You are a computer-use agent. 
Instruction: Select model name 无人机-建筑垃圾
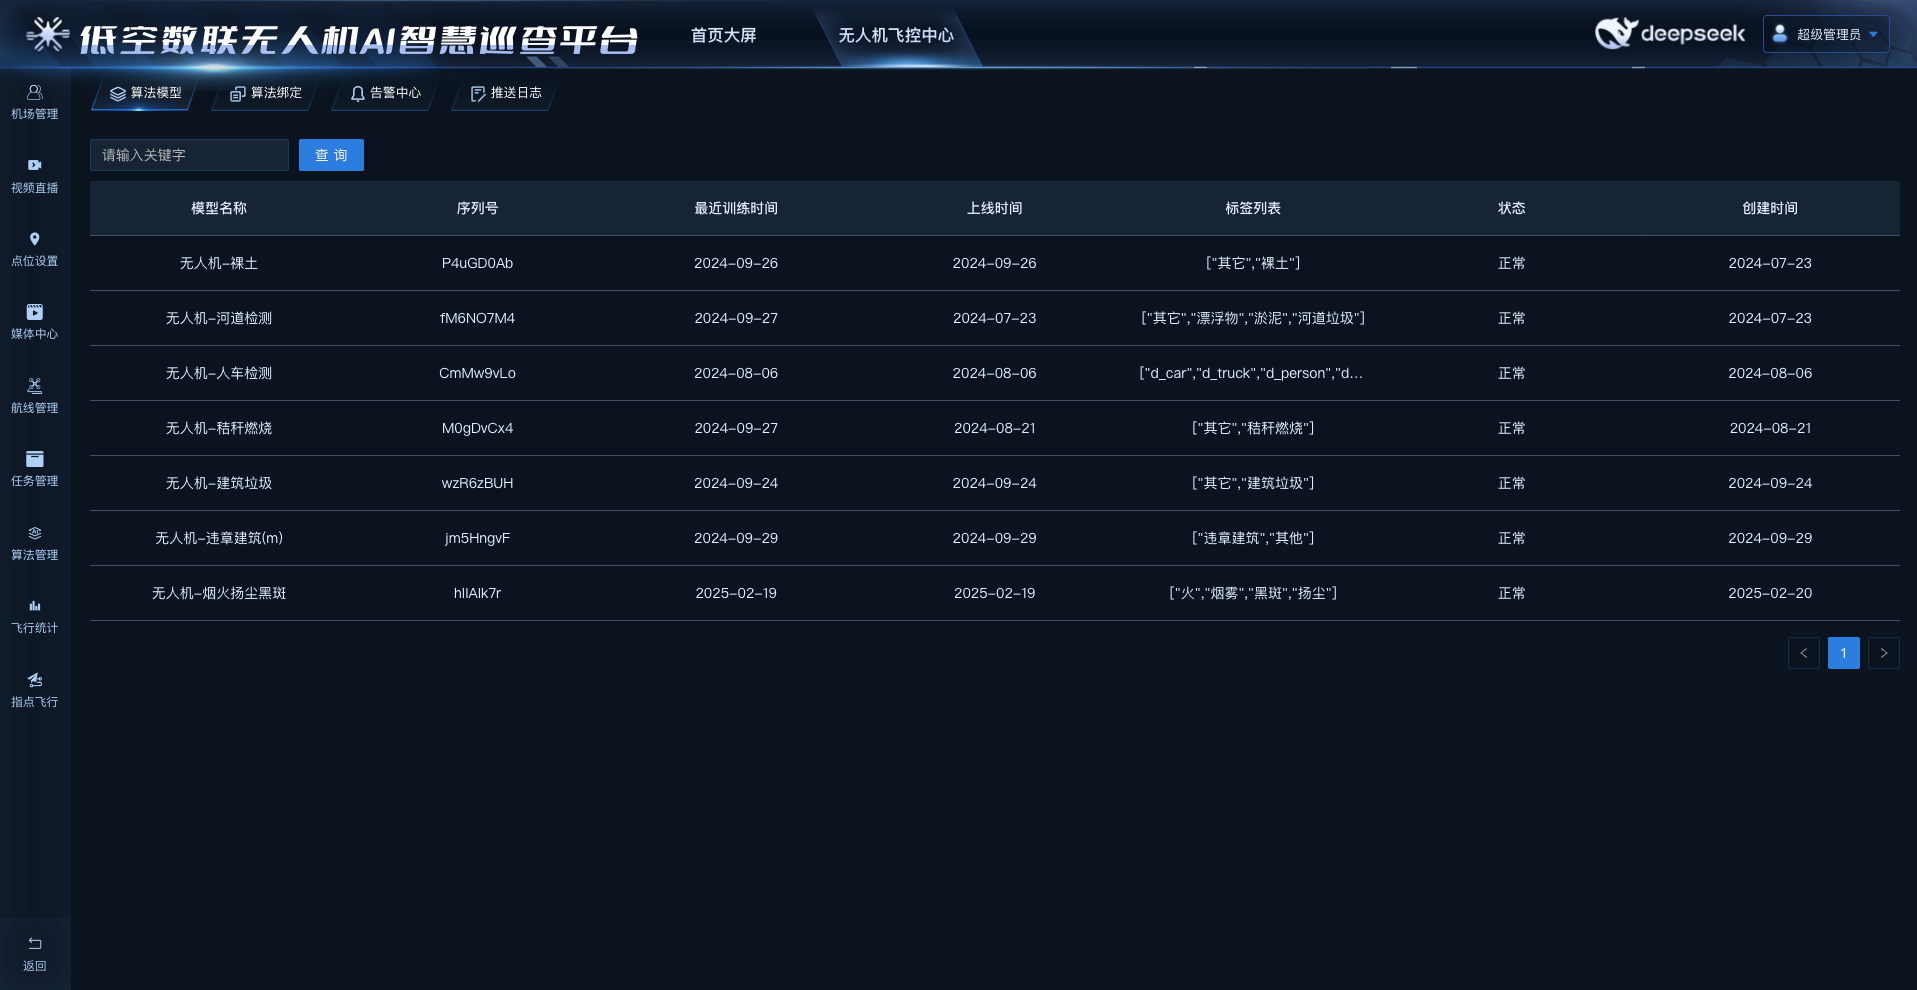(219, 483)
